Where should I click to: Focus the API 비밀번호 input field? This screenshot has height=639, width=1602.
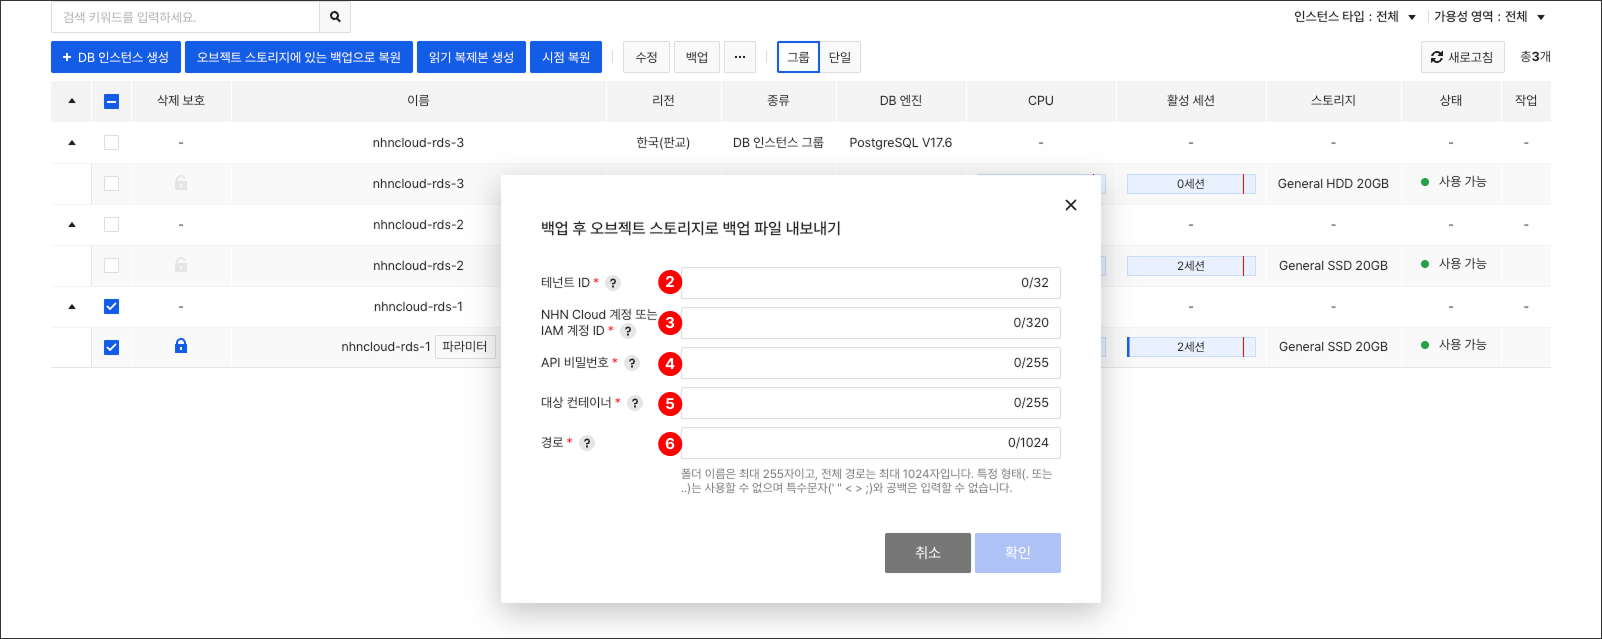871,363
